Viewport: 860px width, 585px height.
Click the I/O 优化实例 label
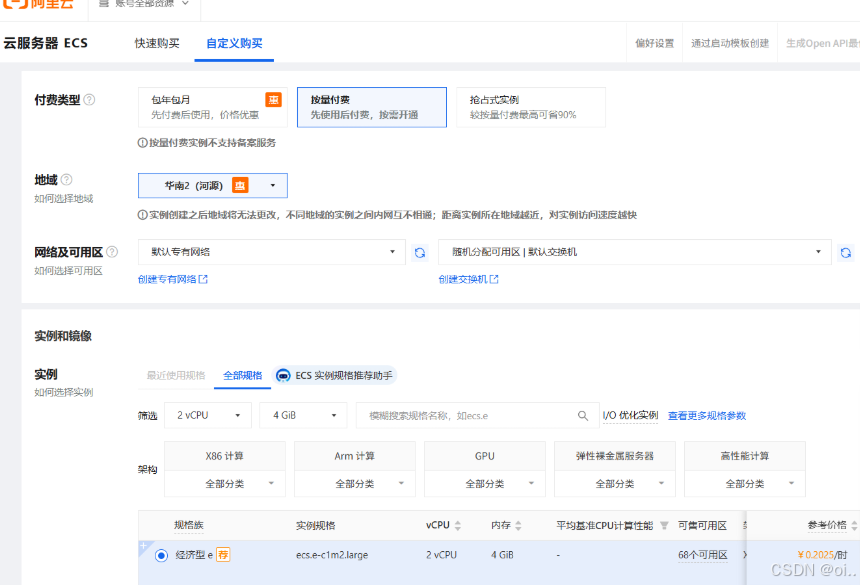point(630,416)
